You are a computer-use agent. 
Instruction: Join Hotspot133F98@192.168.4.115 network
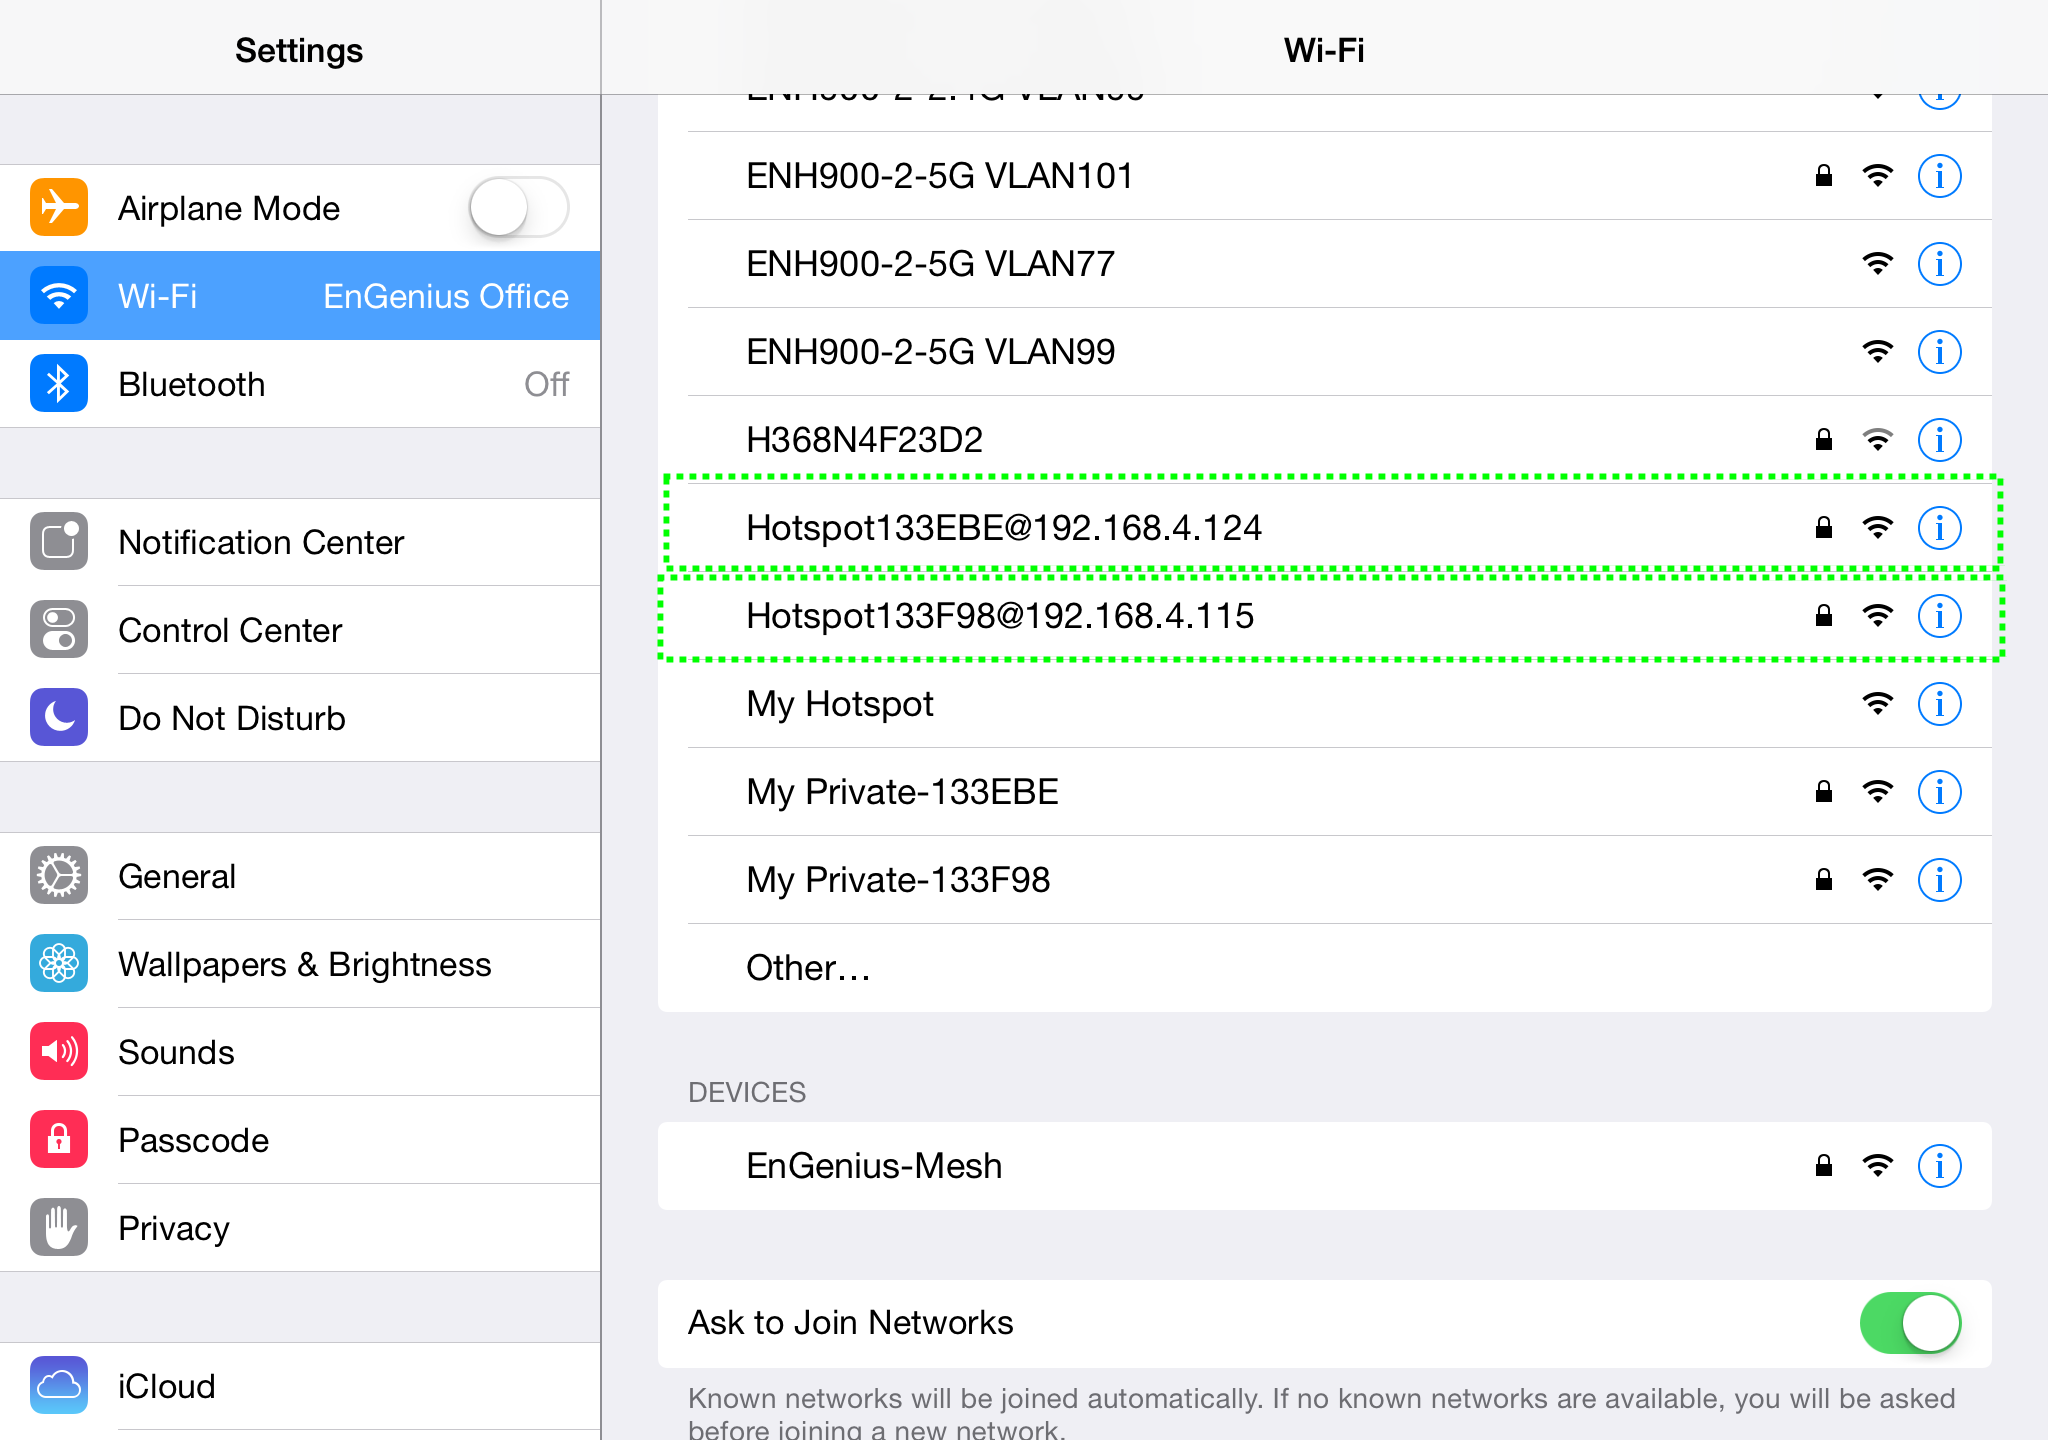tap(1325, 616)
